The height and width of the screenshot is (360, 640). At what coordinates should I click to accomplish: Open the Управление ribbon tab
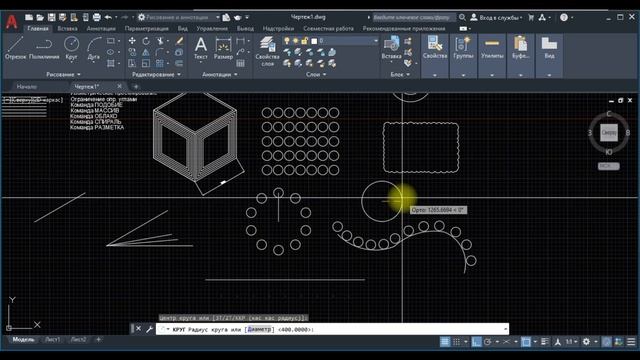pyautogui.click(x=212, y=29)
